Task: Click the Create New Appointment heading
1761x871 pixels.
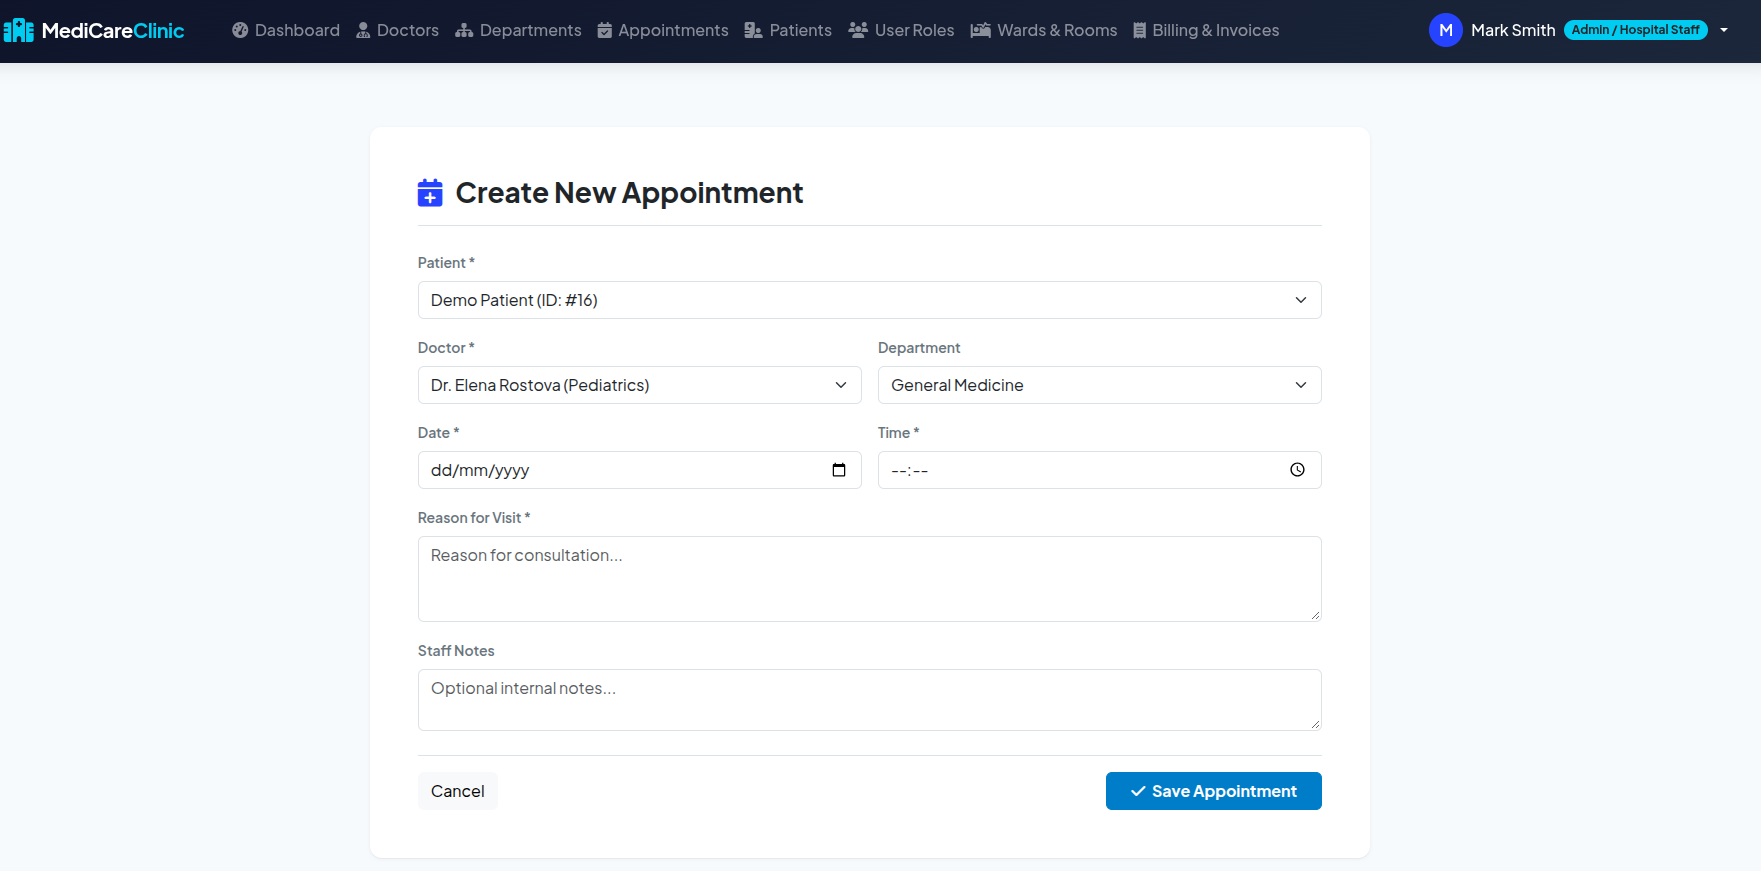Action: tap(629, 193)
